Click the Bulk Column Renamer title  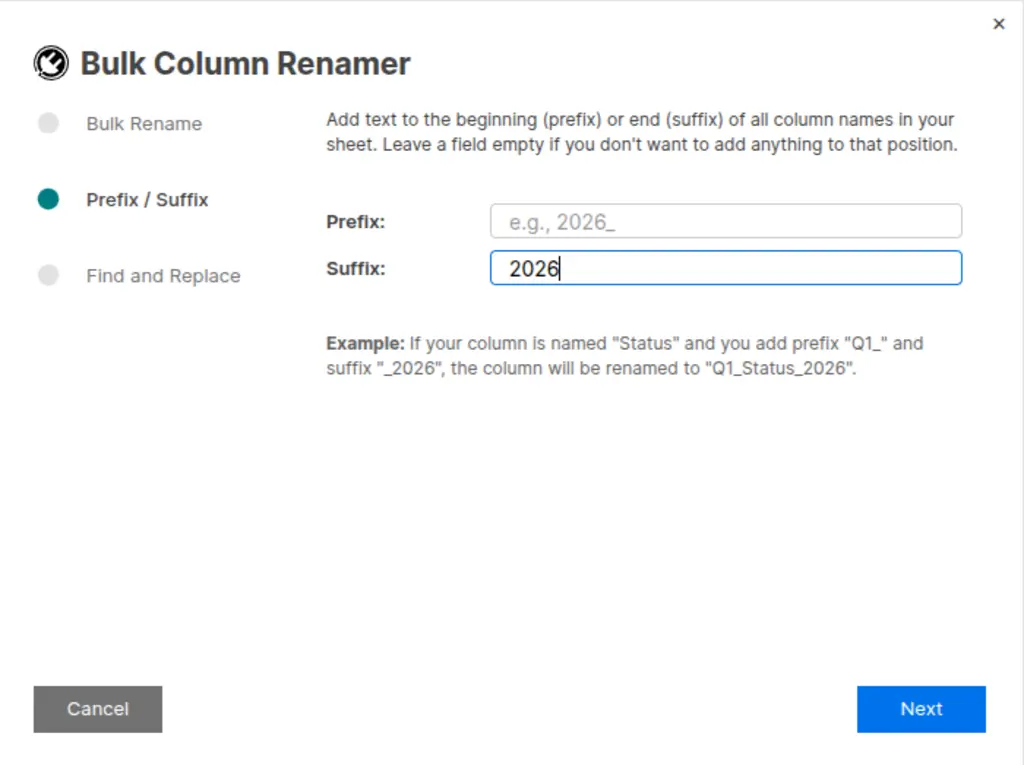[x=245, y=63]
